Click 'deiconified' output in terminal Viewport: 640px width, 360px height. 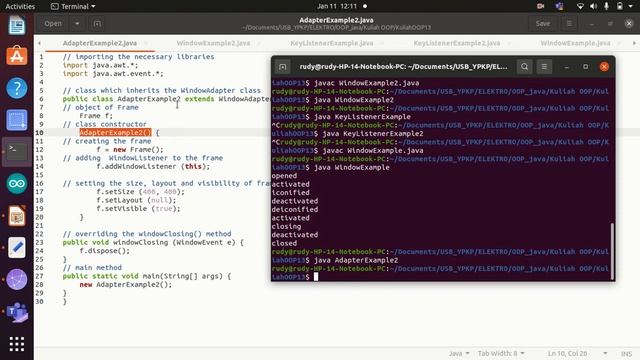click(x=295, y=209)
